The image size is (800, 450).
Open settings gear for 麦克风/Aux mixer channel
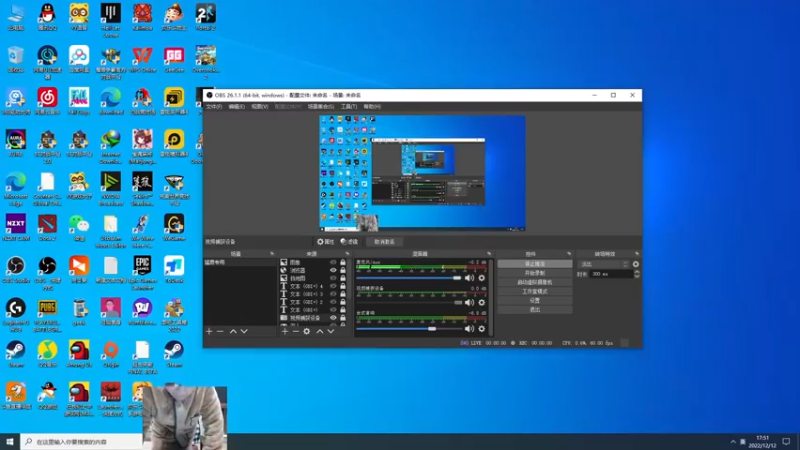point(481,278)
